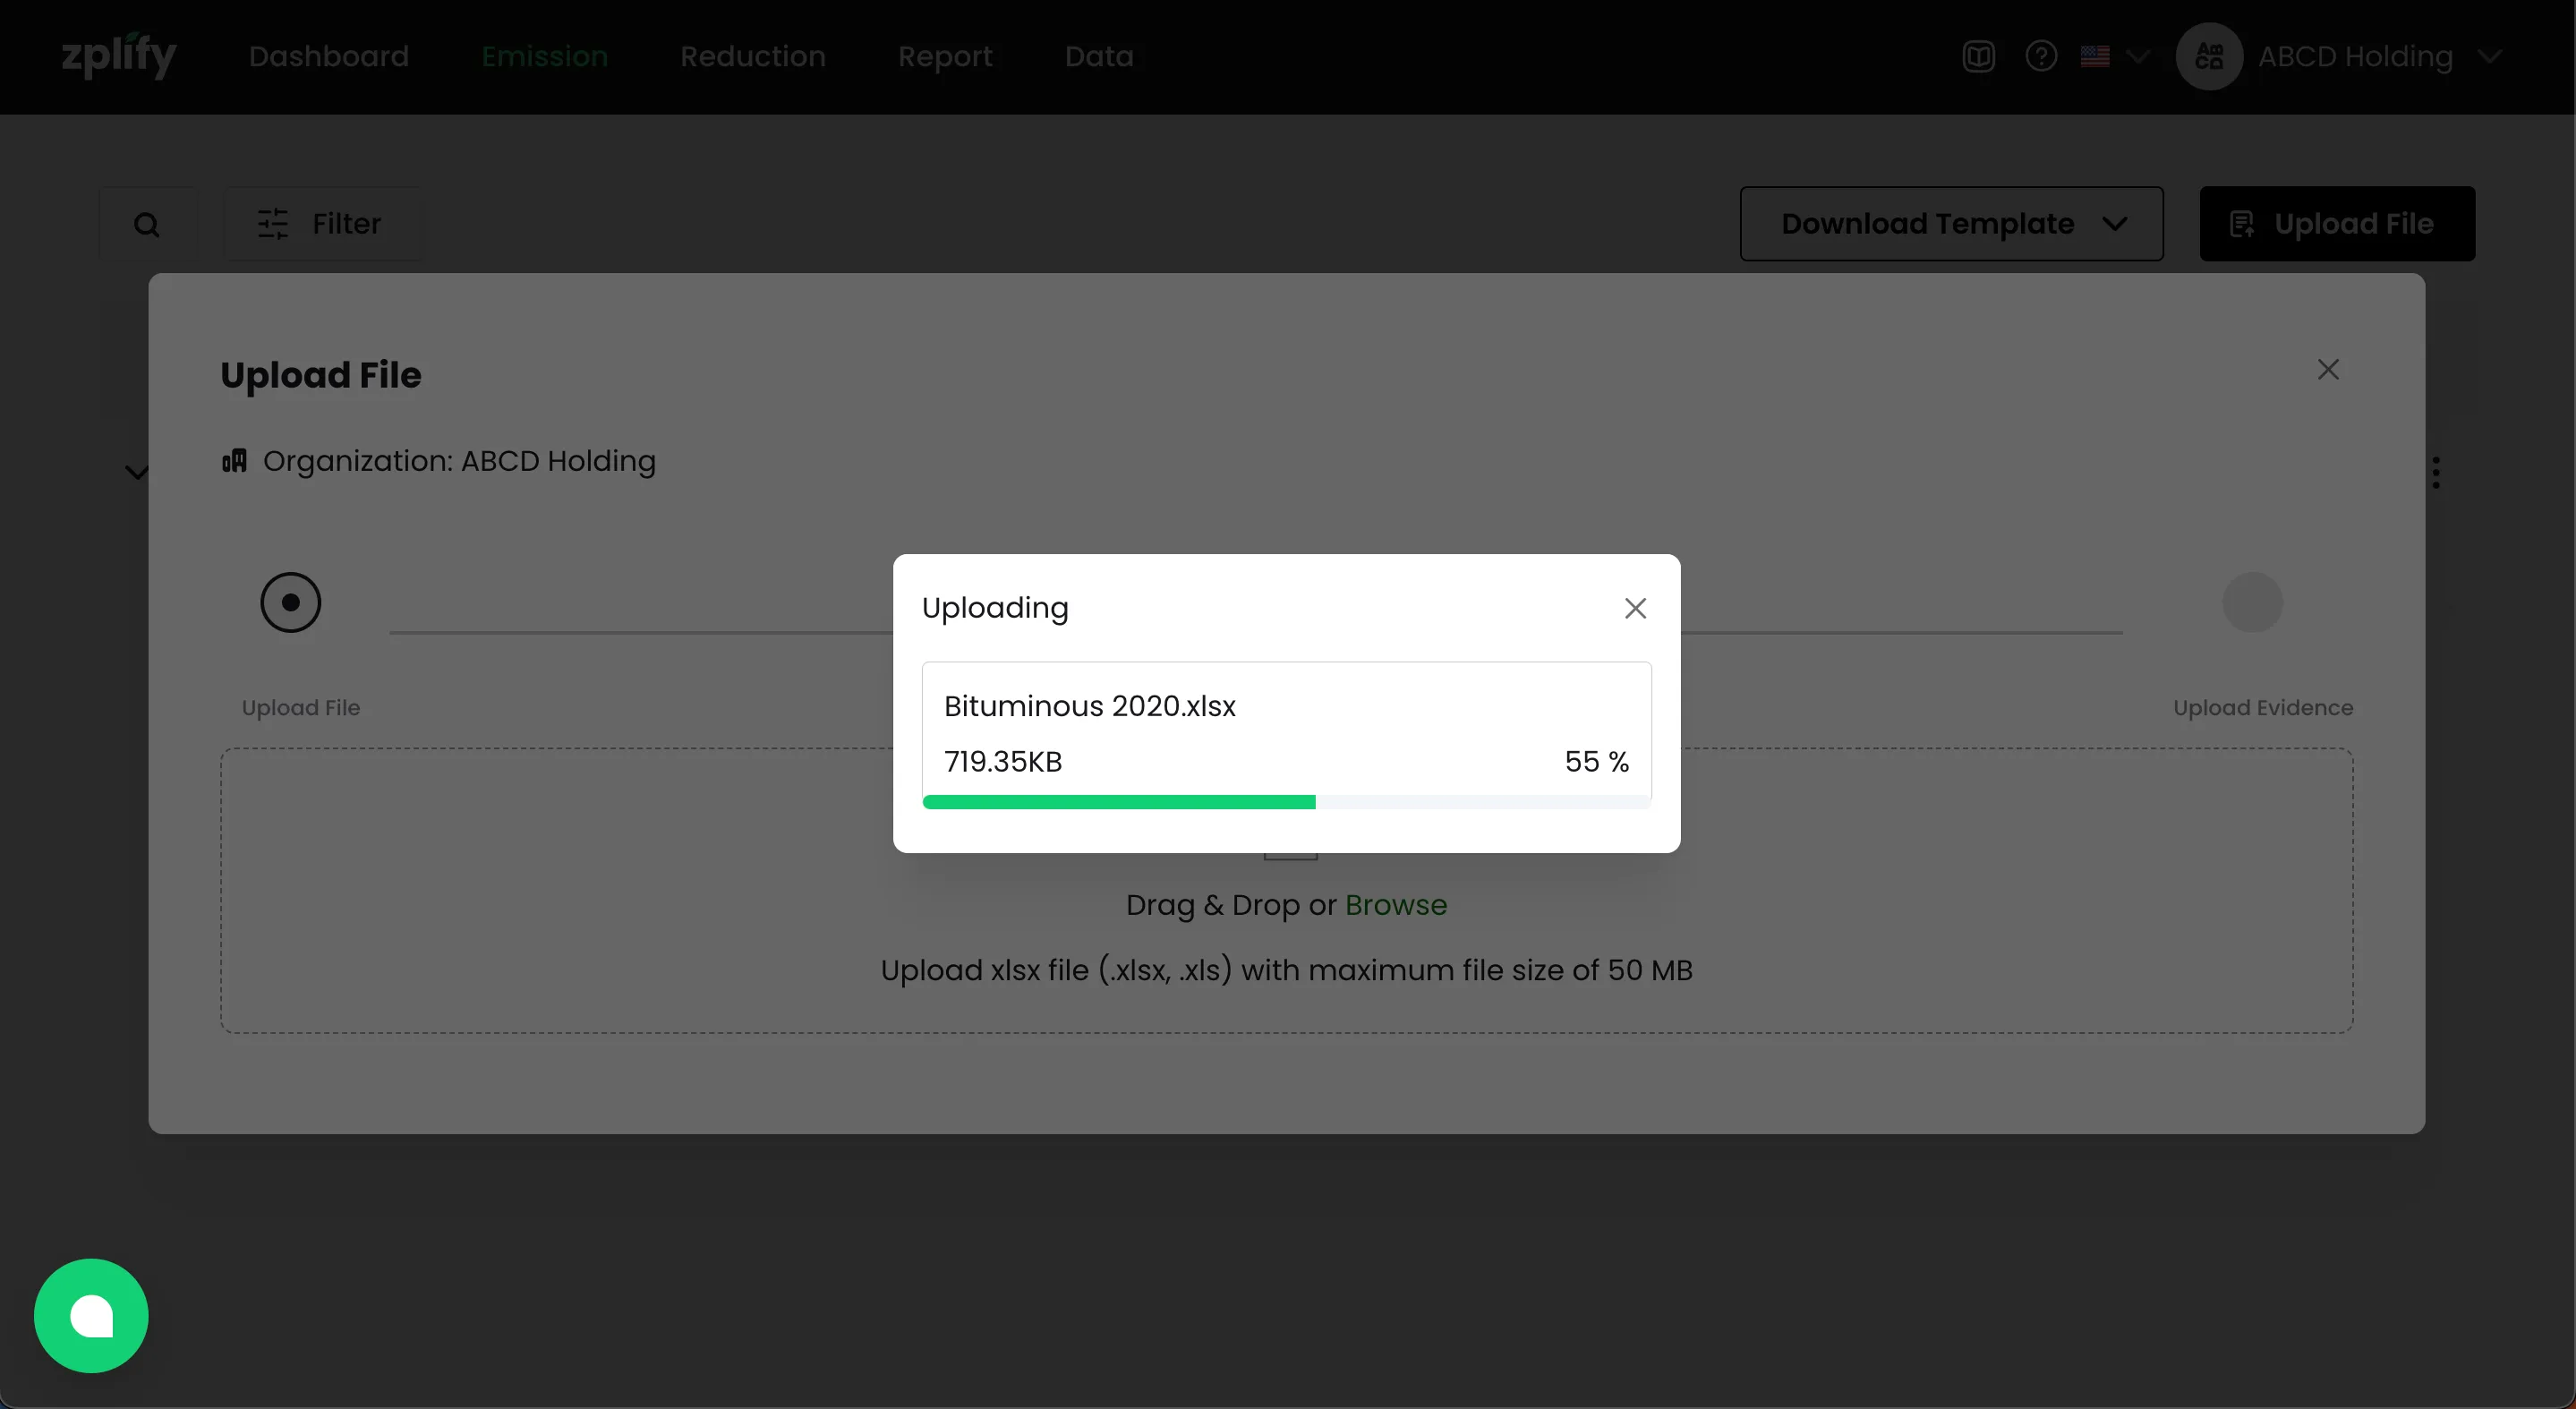Click the ABCD Holding avatar icon
Screen dimensions: 2576x1409
[2209, 56]
